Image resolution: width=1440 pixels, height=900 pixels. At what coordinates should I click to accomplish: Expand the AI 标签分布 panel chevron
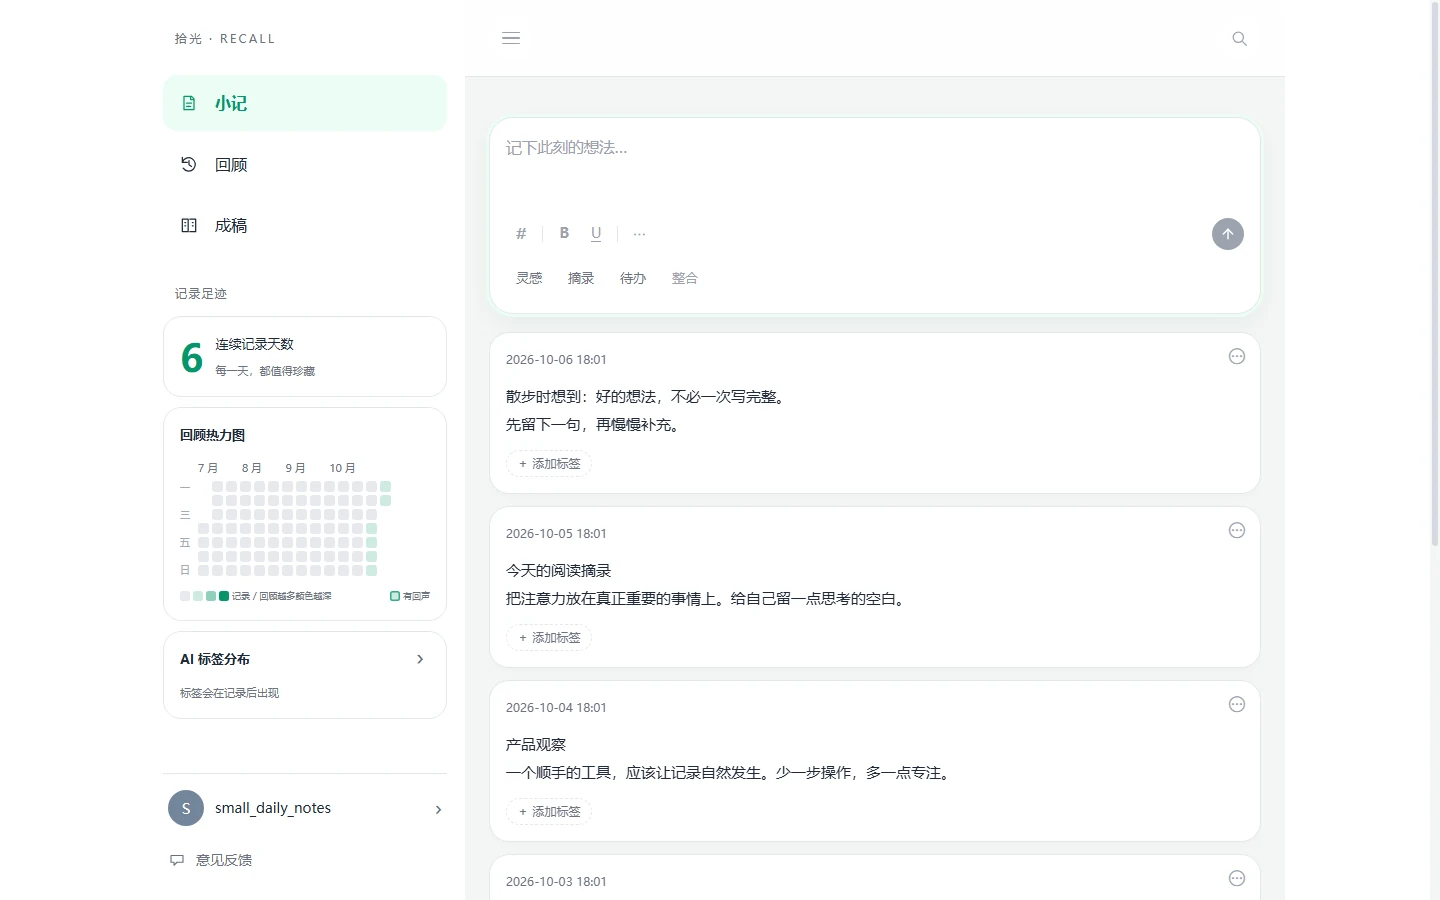[x=420, y=659]
